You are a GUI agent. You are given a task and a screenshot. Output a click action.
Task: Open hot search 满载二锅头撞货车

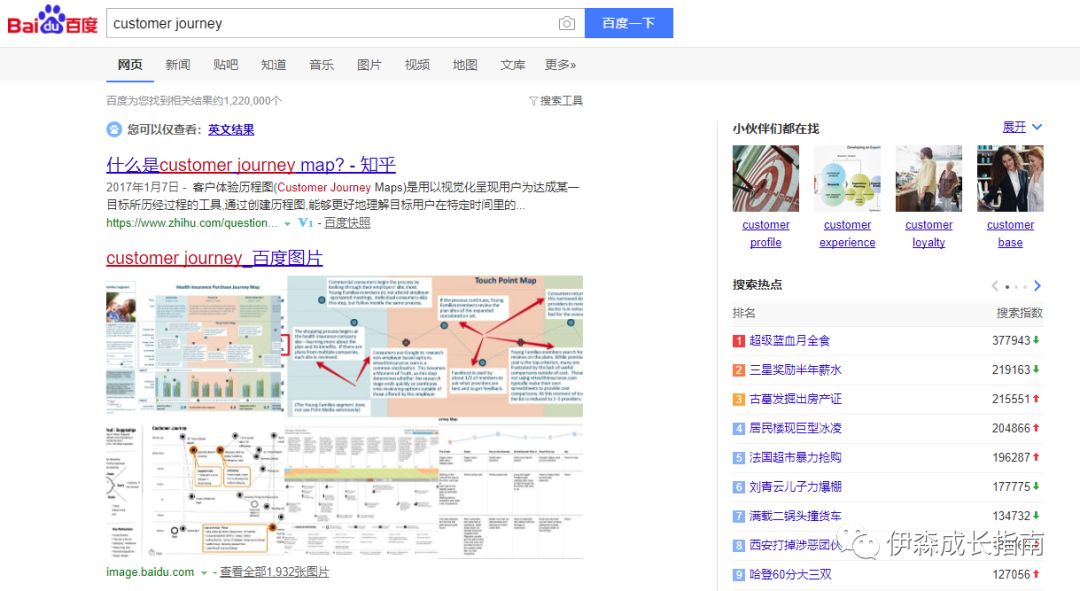click(796, 516)
